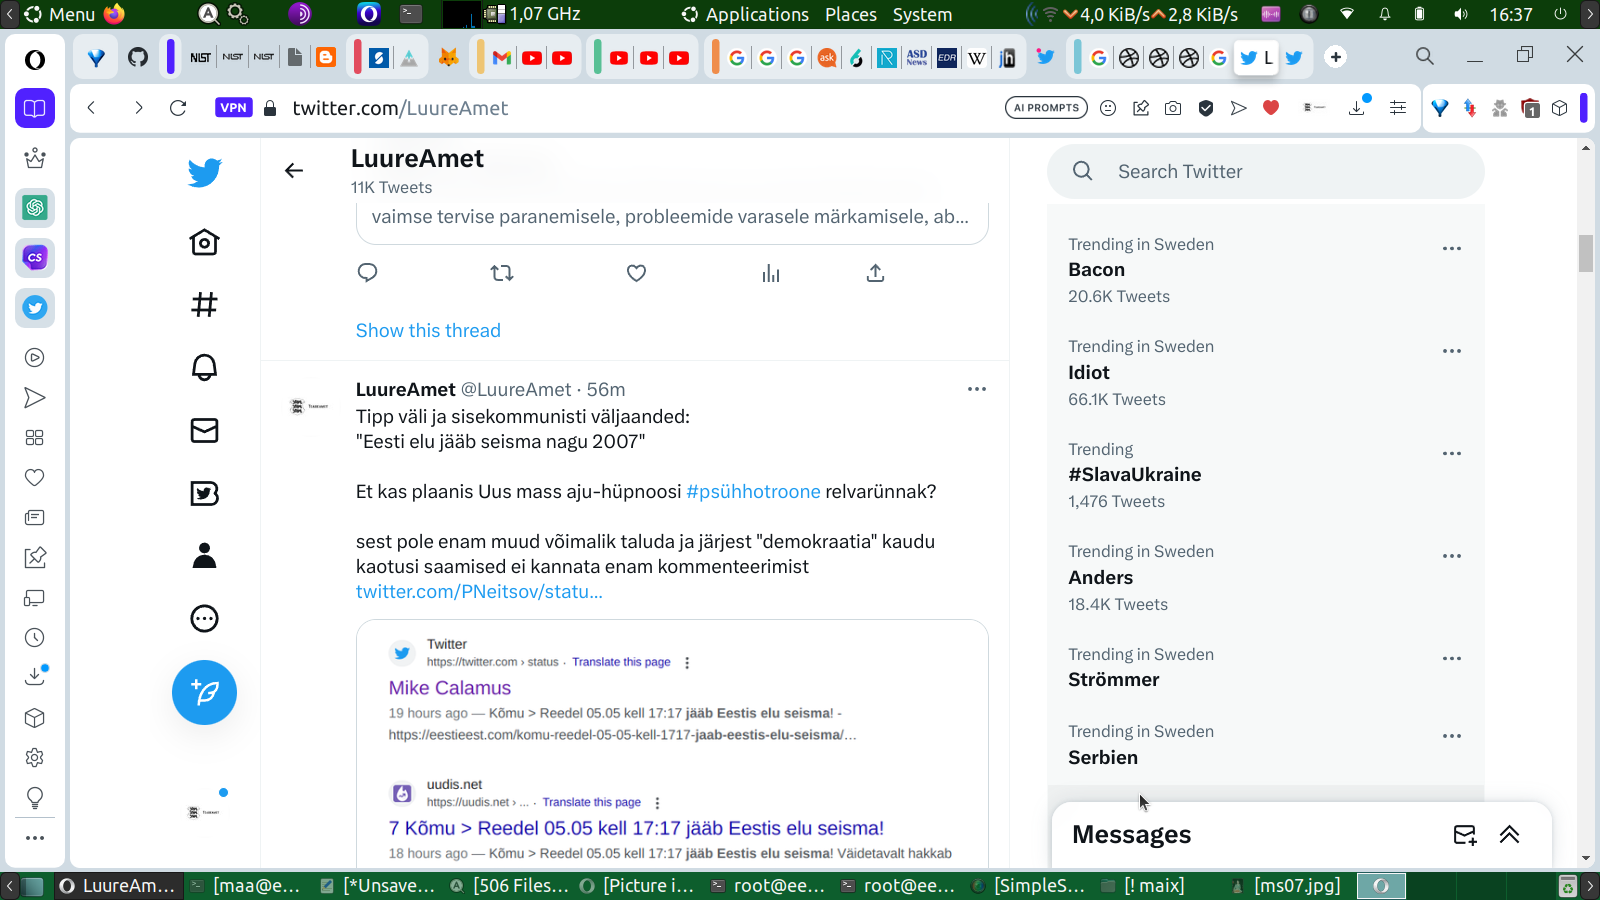Open ChatSonic in Opera sidebar
Viewport: 1600px width, 900px height.
35,258
